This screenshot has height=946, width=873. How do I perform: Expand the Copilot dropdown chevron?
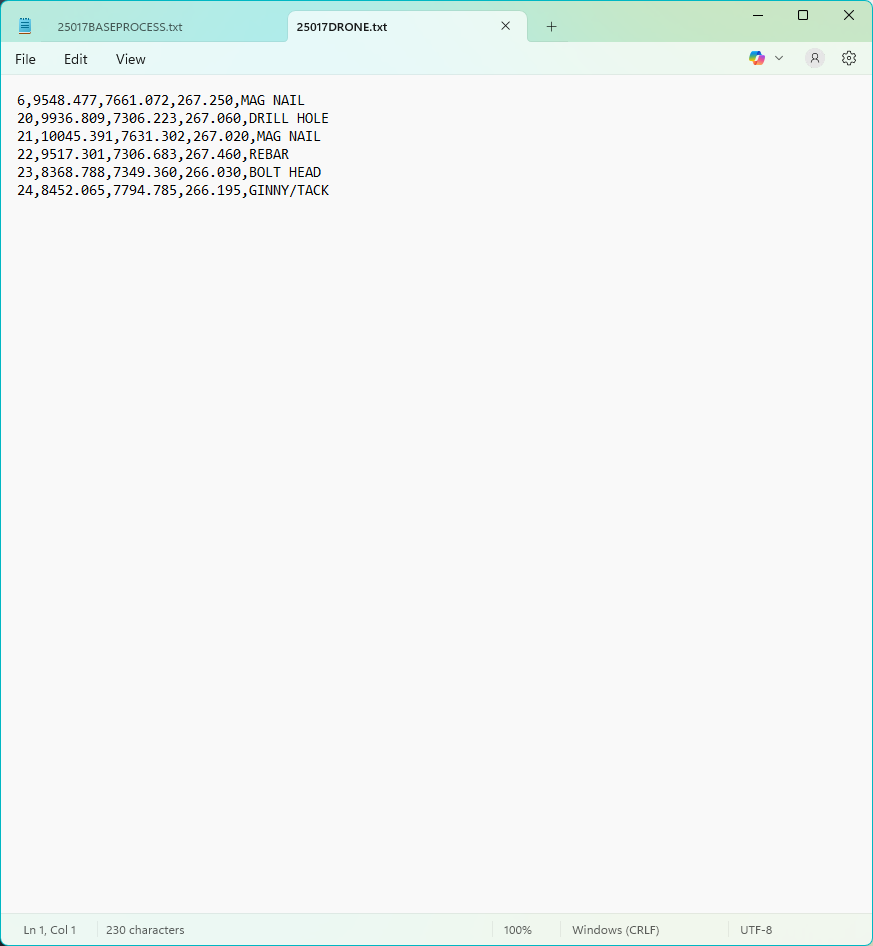click(779, 59)
